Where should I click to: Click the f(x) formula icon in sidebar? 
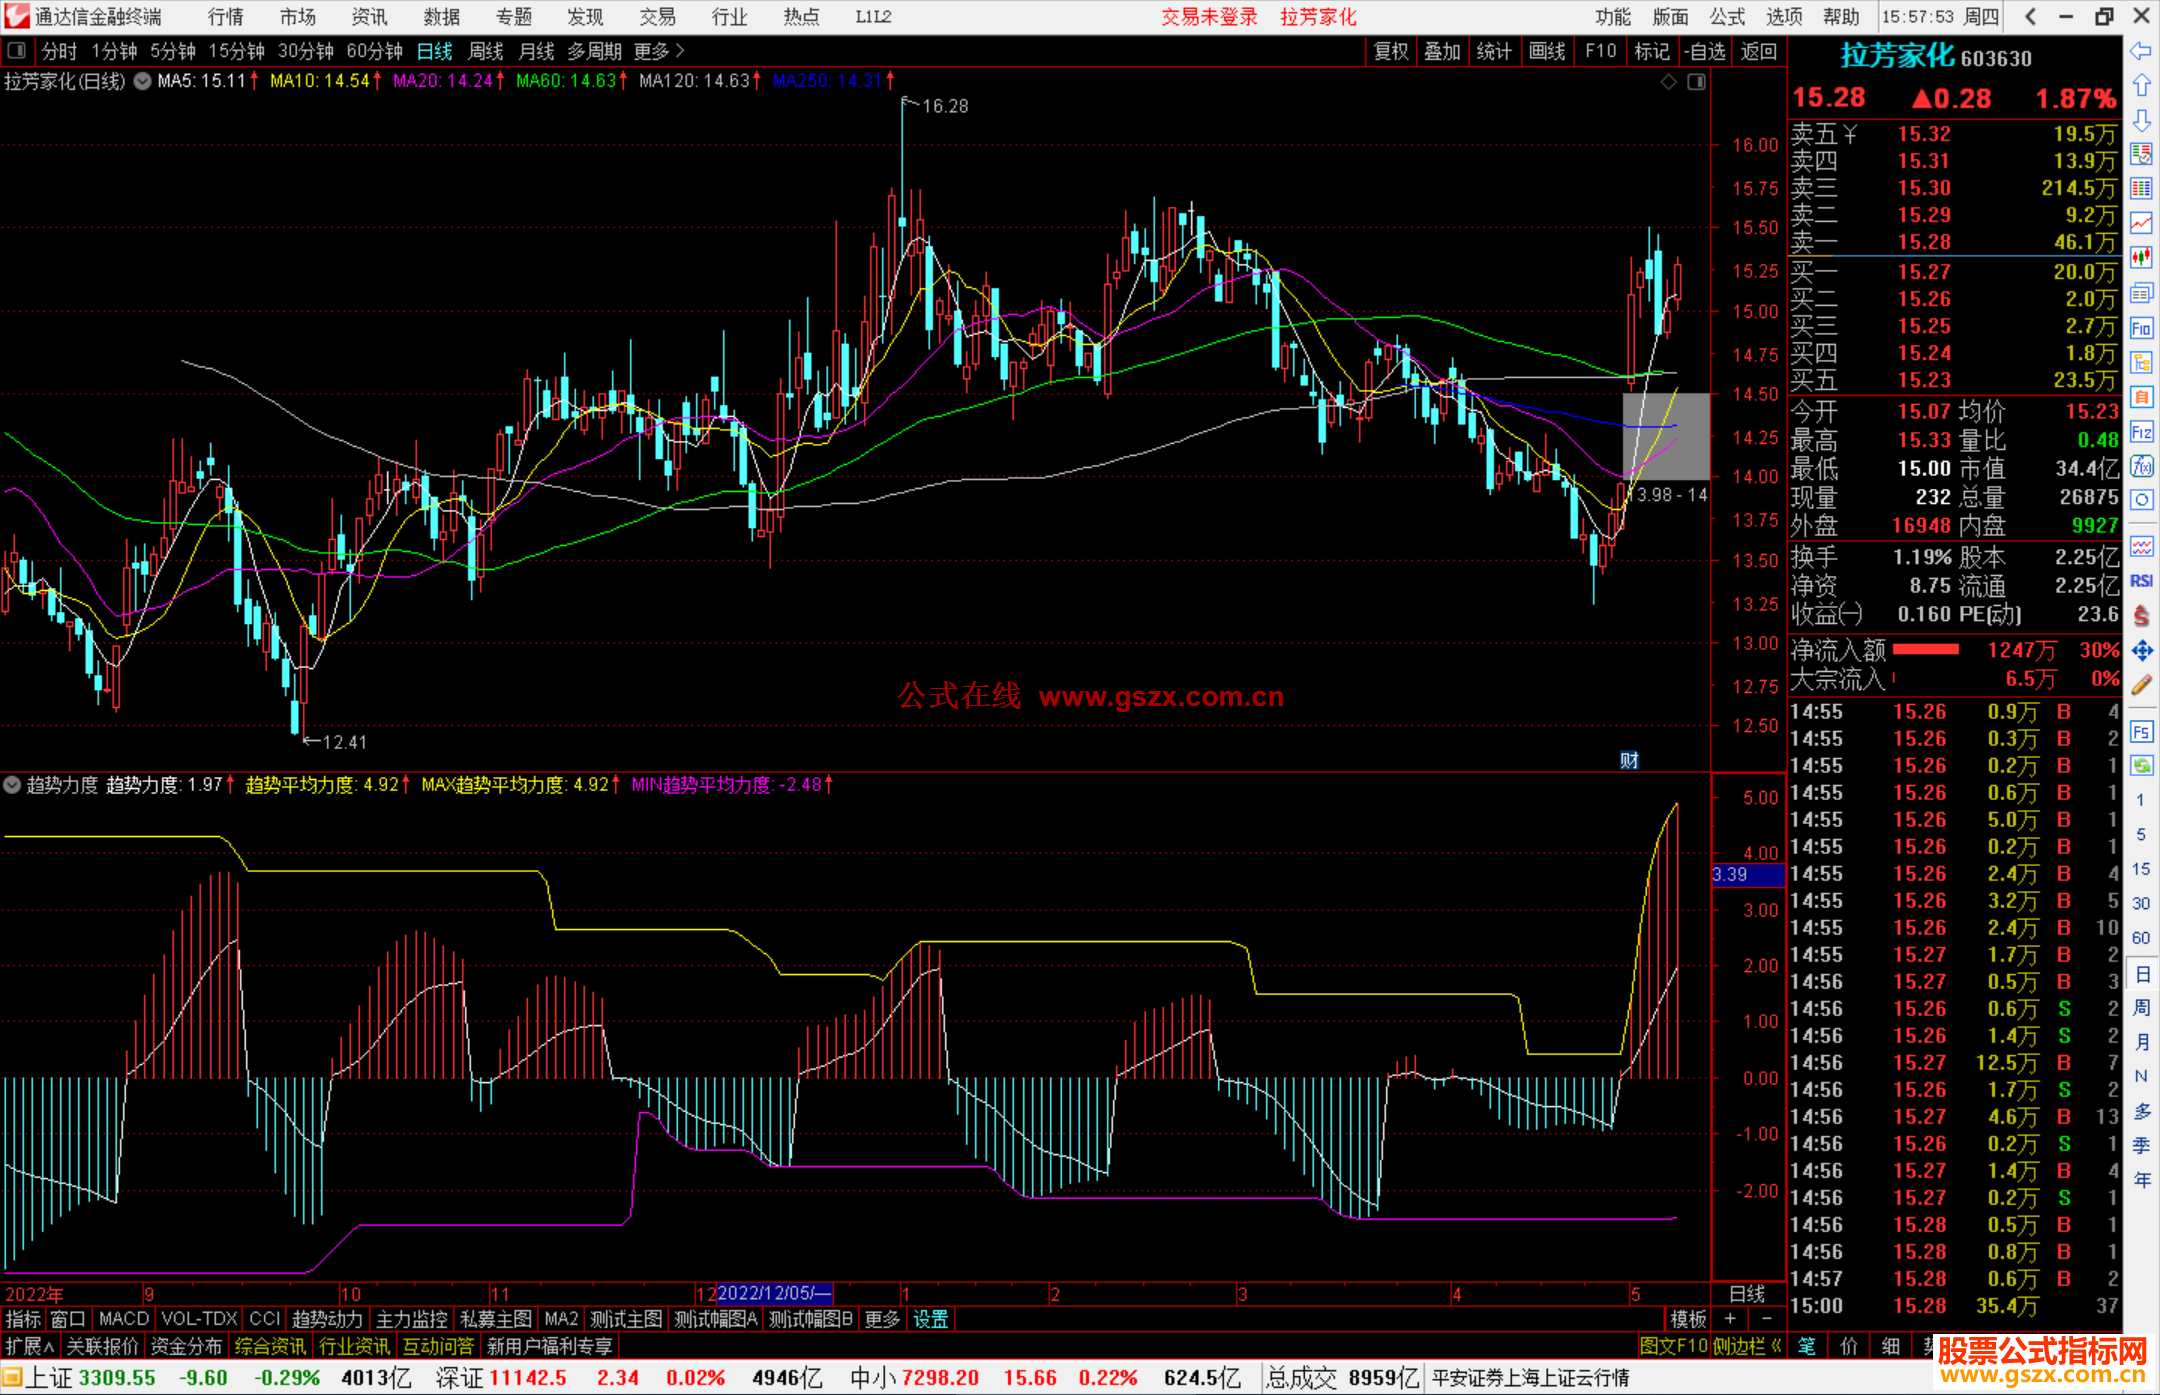coord(2141,466)
